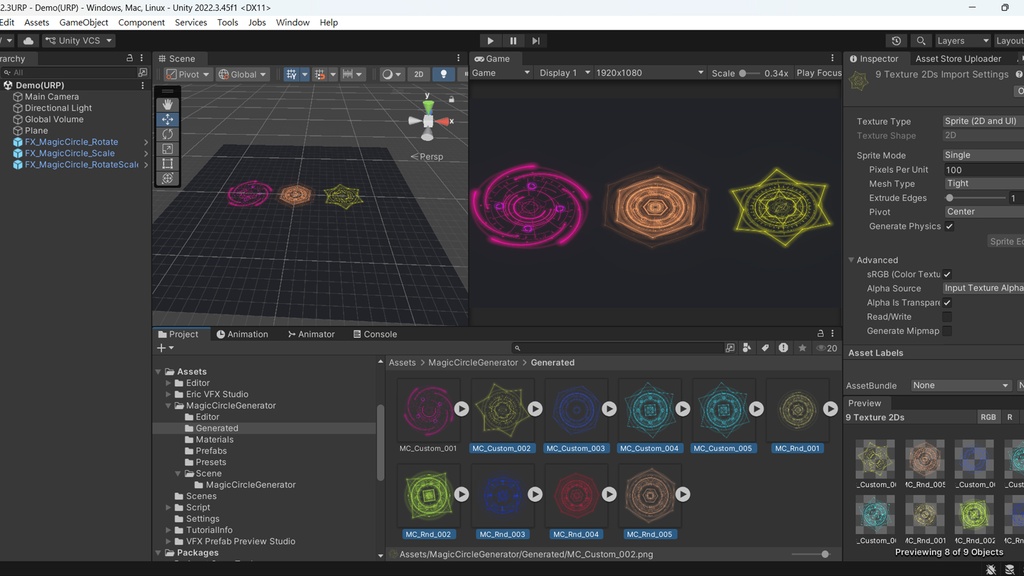Enable the Generate Mipmap checkbox
This screenshot has width=1024, height=576.
click(x=947, y=331)
